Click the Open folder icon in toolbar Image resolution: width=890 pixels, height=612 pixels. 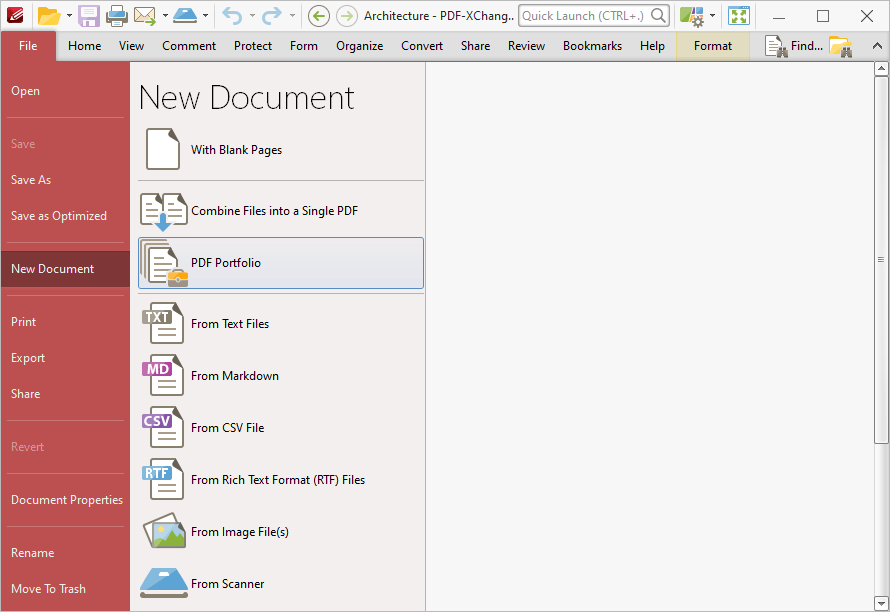click(49, 16)
